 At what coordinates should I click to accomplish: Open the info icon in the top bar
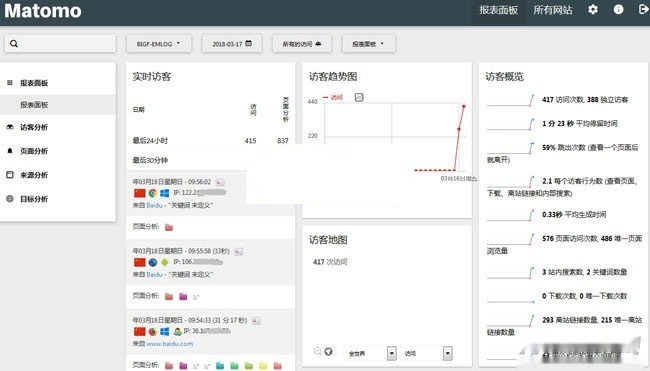618,10
